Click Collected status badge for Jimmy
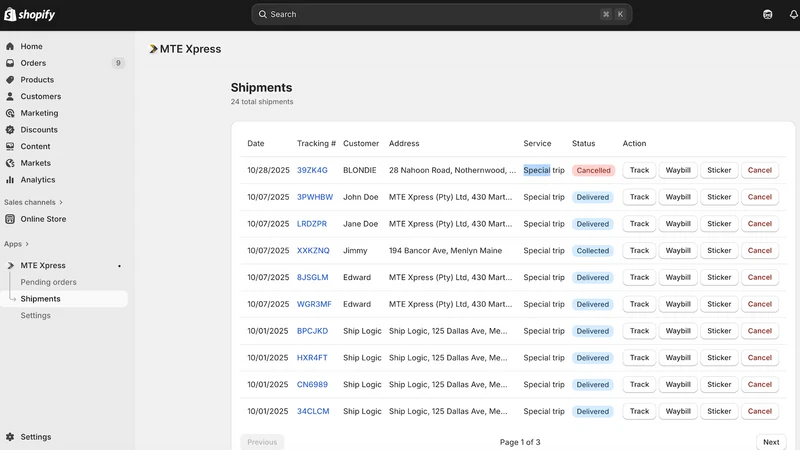The width and height of the screenshot is (800, 450). [x=593, y=251]
